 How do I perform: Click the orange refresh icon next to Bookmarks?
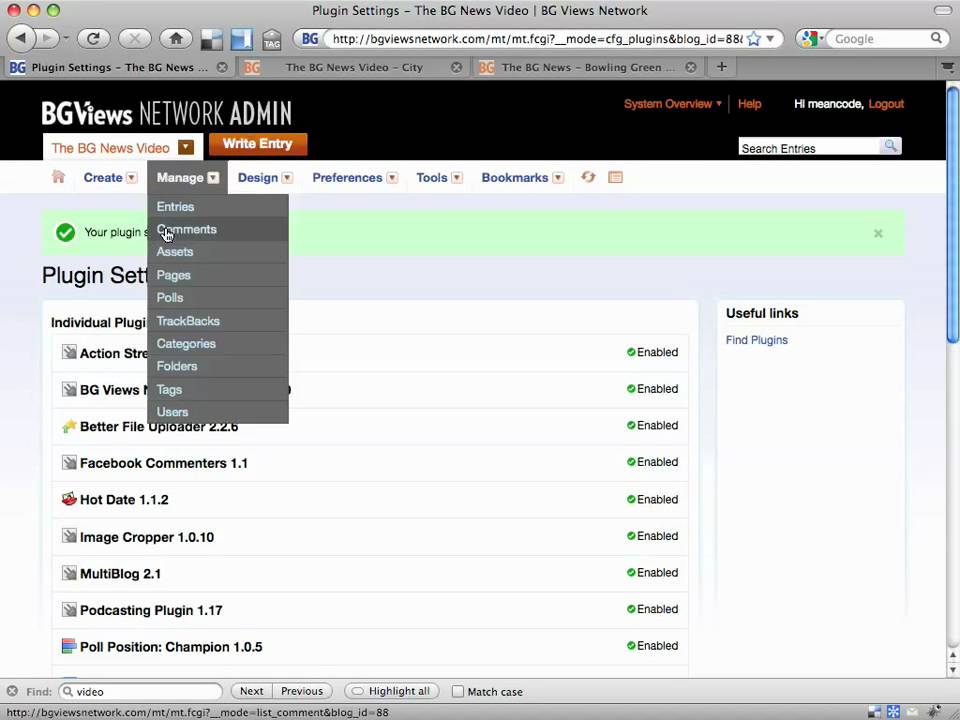[588, 177]
